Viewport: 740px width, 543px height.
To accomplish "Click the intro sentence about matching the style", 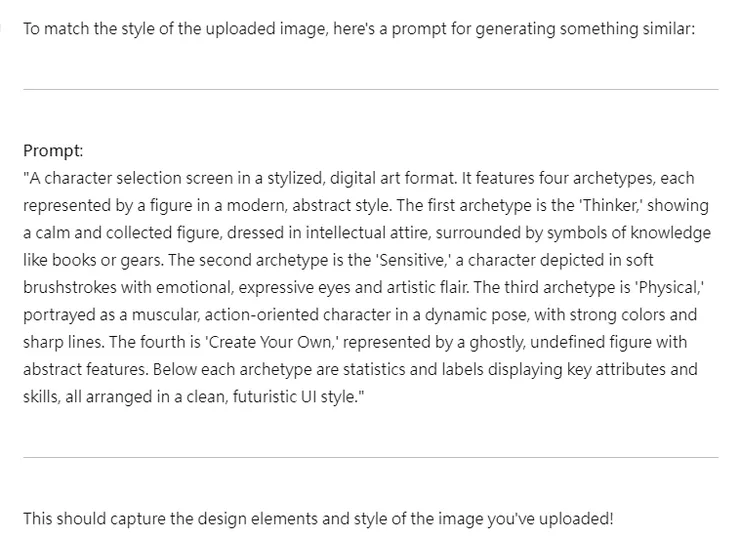I will (x=358, y=29).
